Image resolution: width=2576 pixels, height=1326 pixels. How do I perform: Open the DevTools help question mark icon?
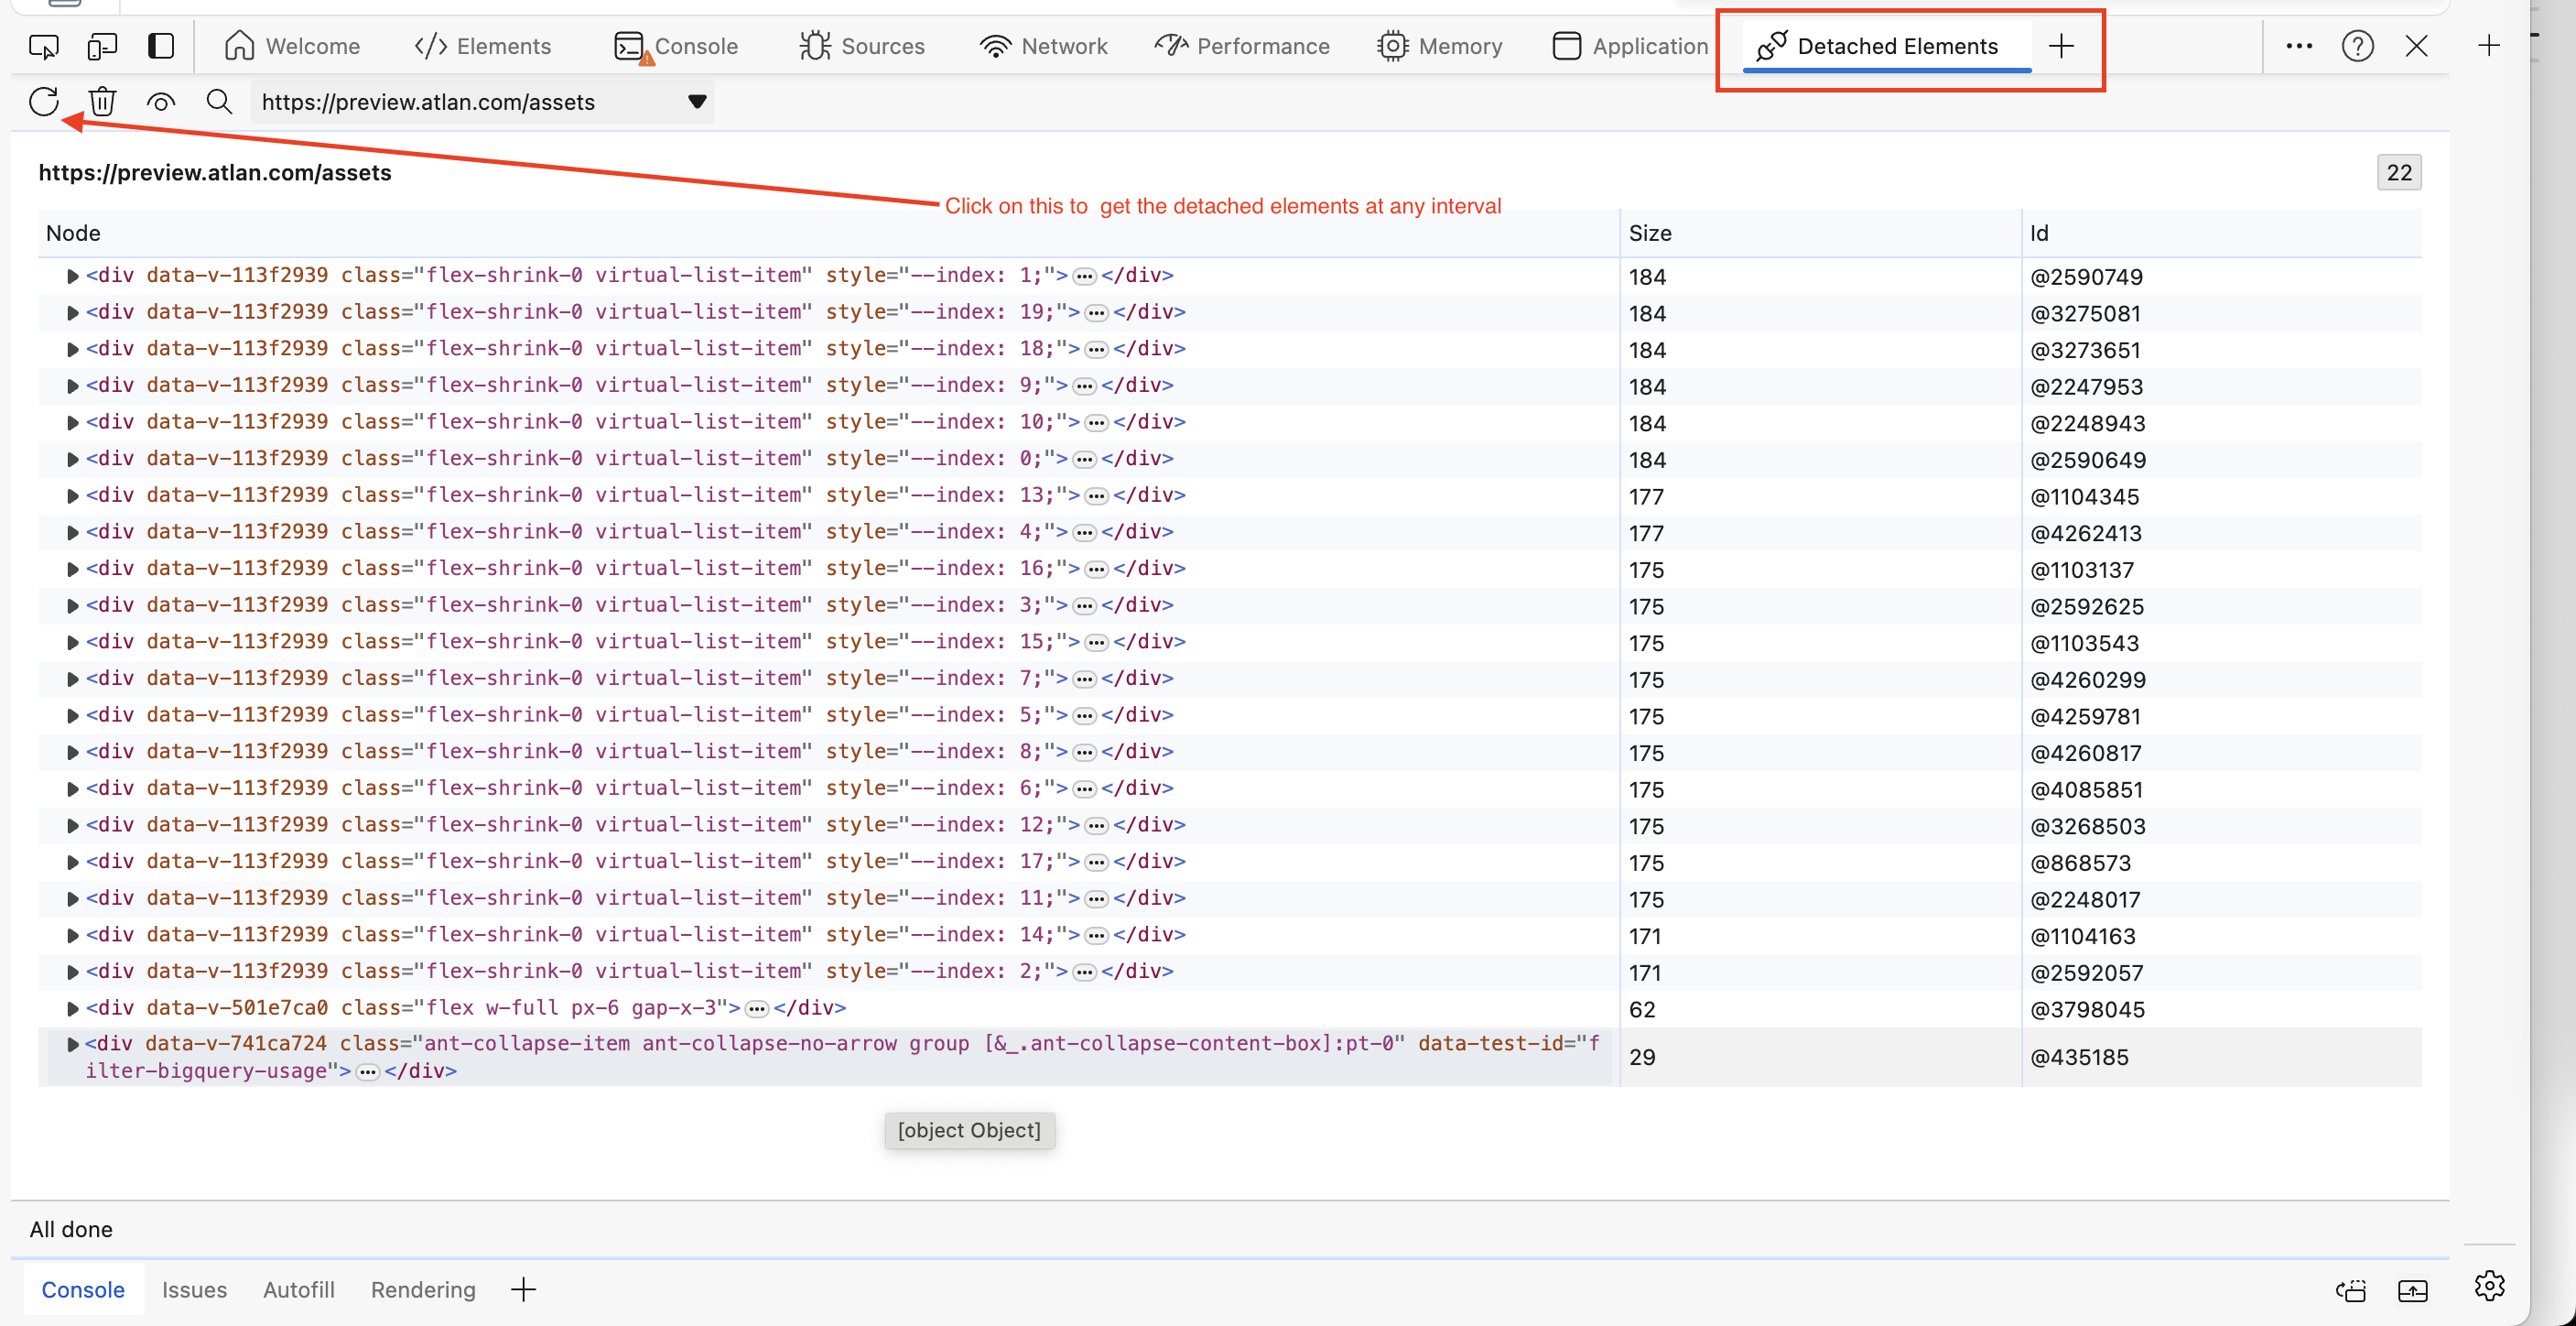point(2357,46)
